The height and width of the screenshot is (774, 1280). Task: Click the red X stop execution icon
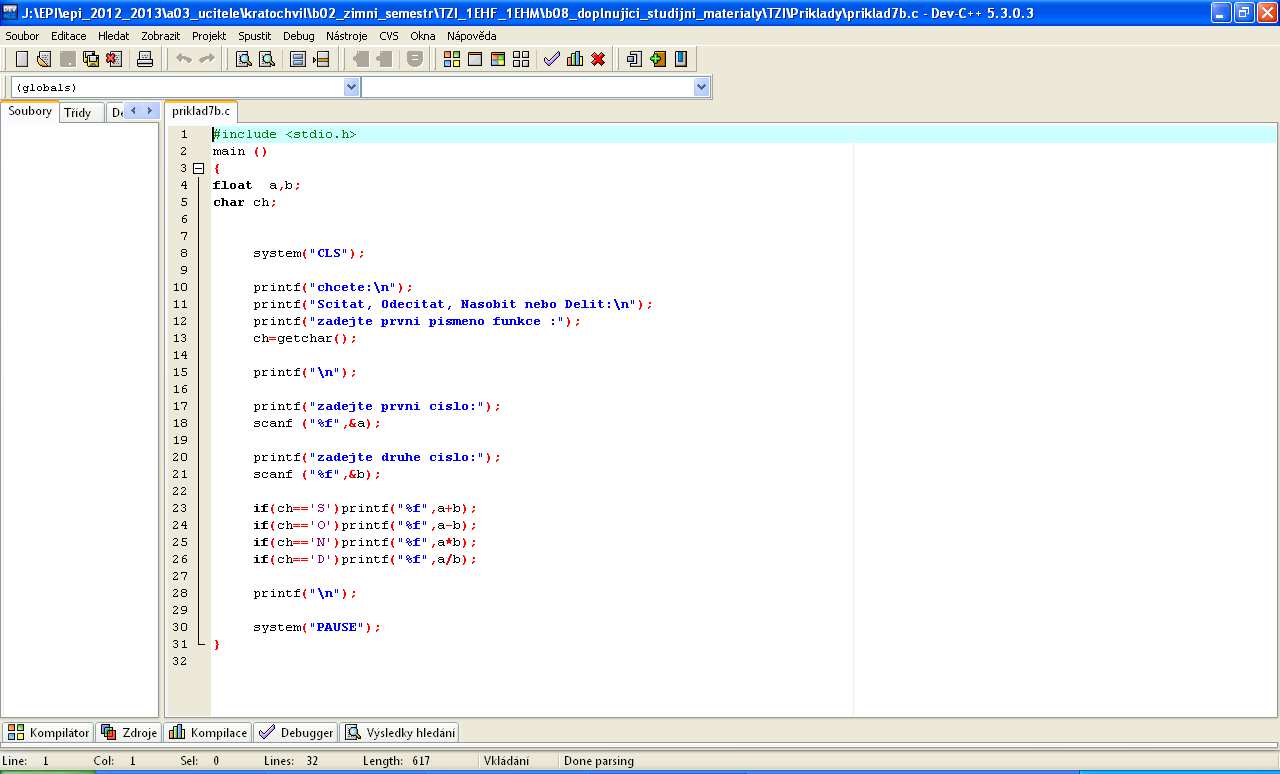point(598,59)
